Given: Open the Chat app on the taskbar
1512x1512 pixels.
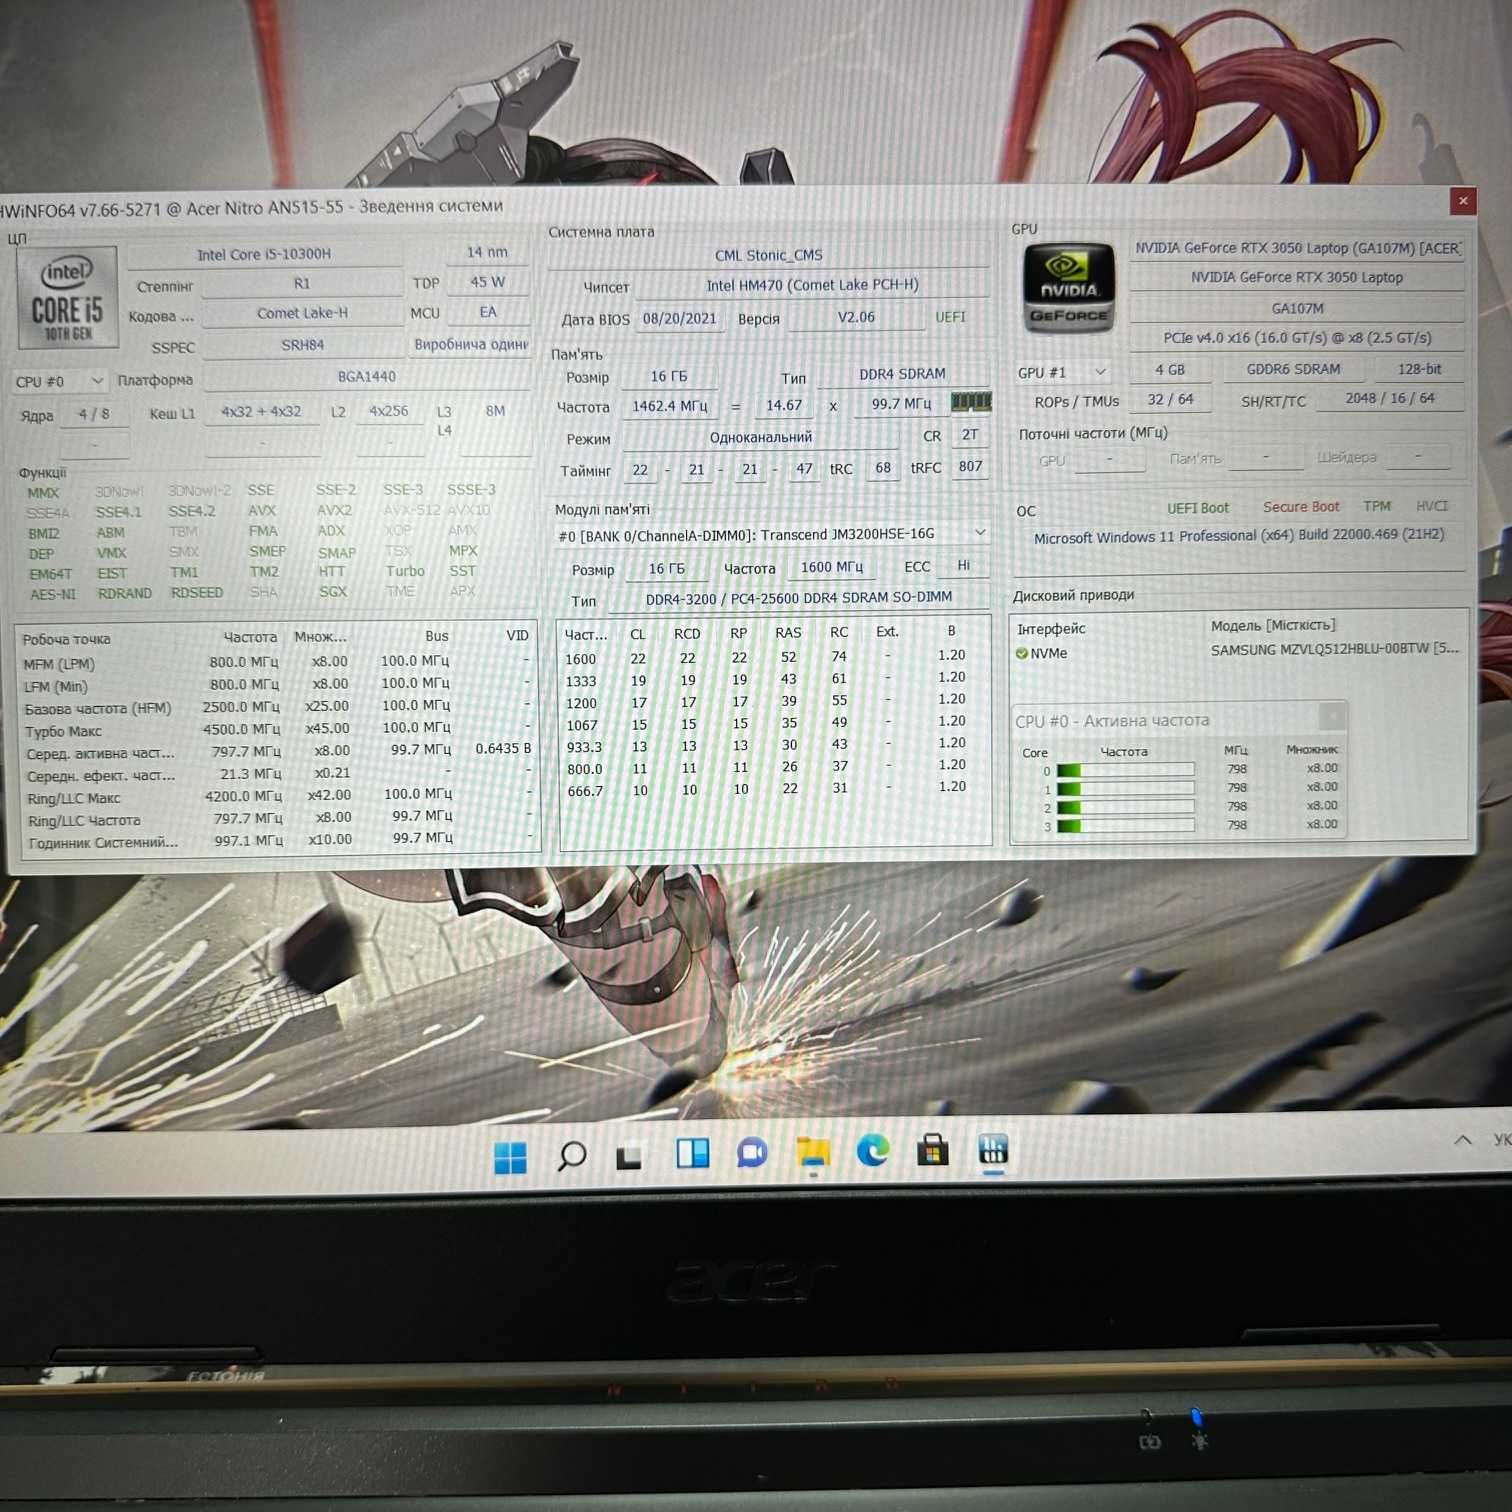Looking at the screenshot, I should pyautogui.click(x=752, y=1153).
